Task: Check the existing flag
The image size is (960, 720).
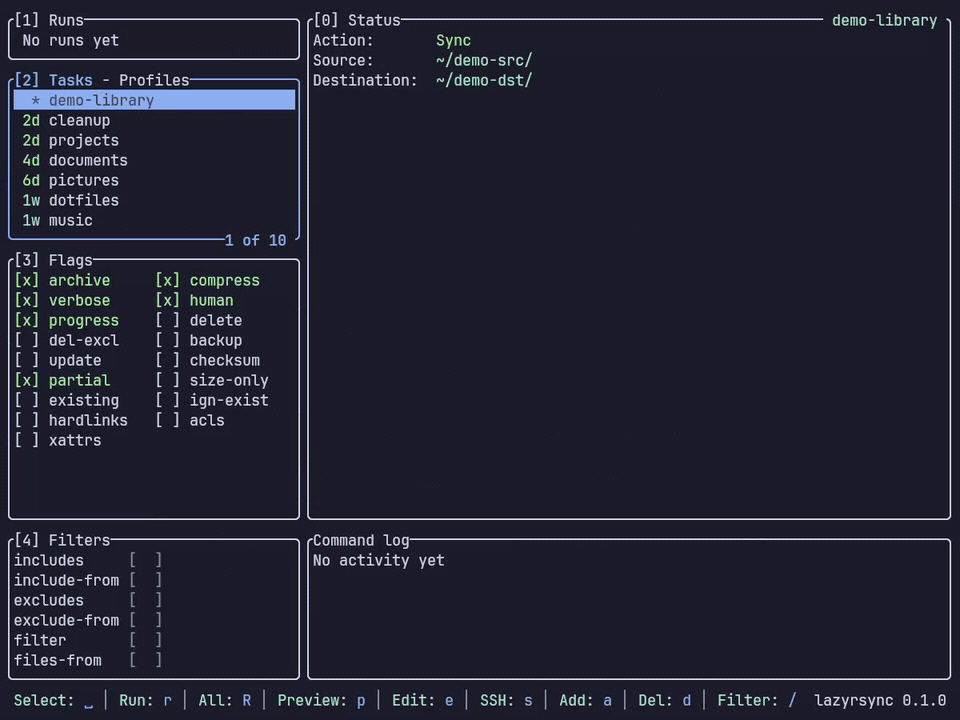Action: 27,400
